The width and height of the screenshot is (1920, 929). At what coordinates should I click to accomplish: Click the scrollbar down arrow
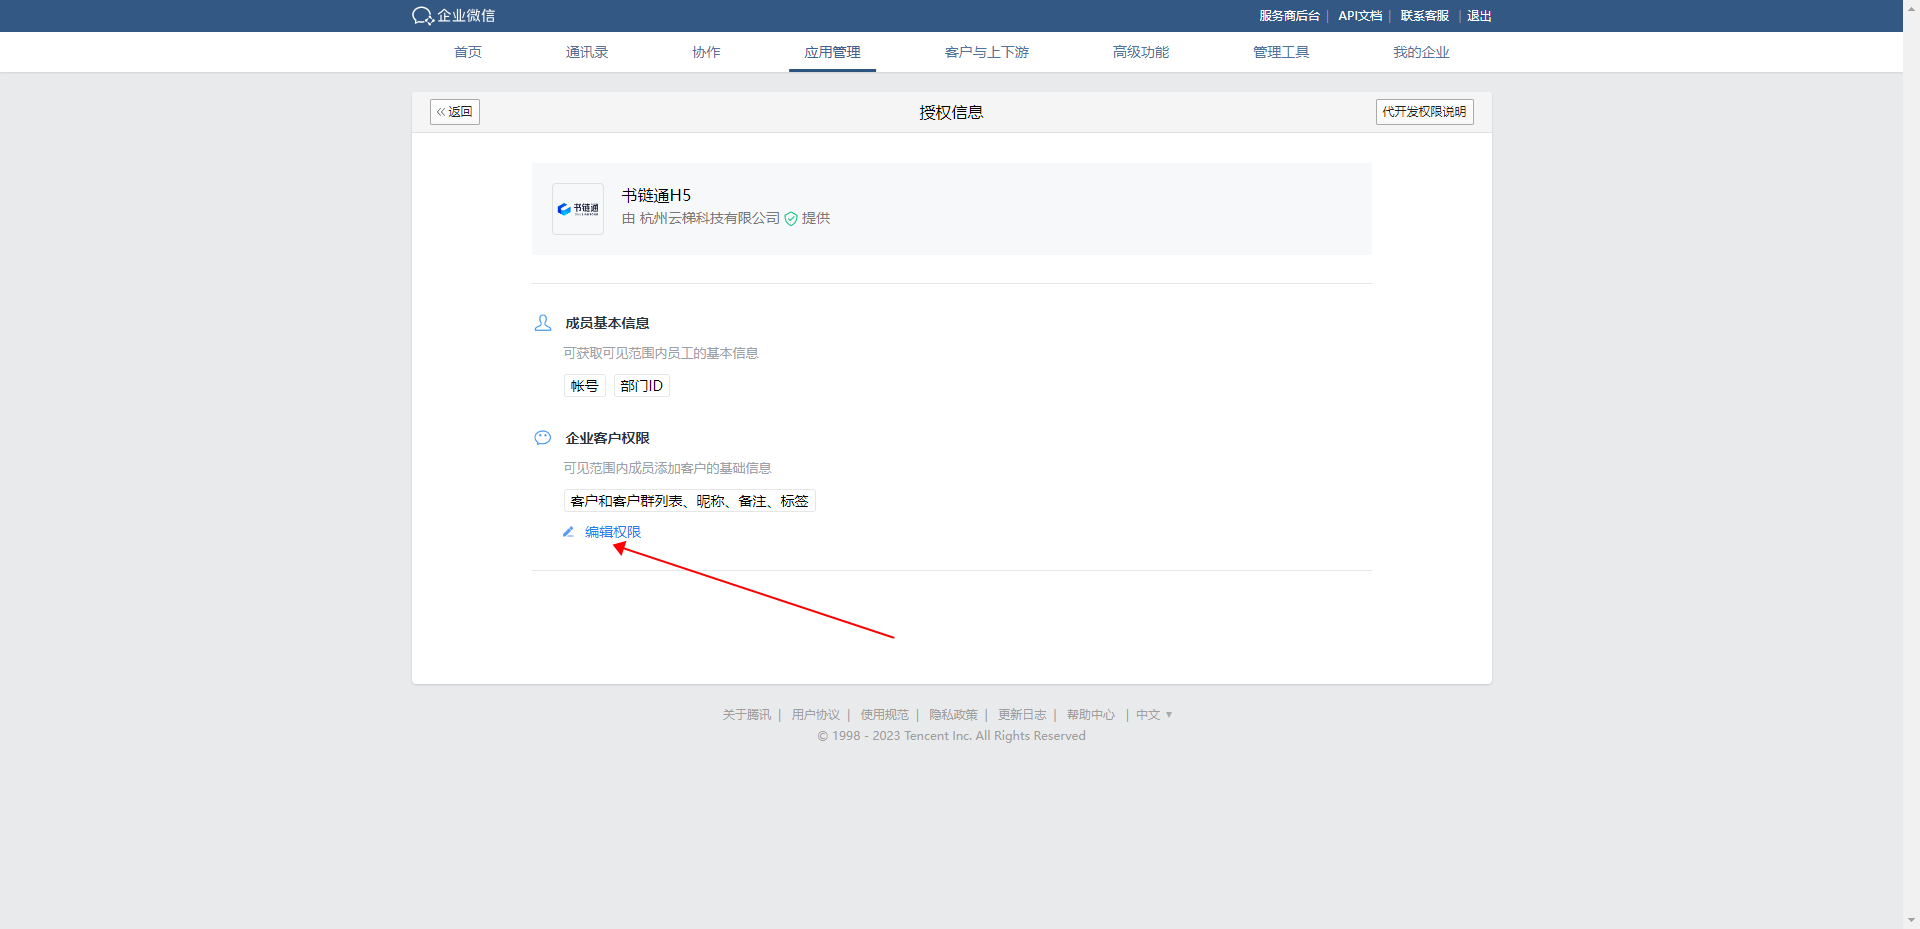(1911, 921)
